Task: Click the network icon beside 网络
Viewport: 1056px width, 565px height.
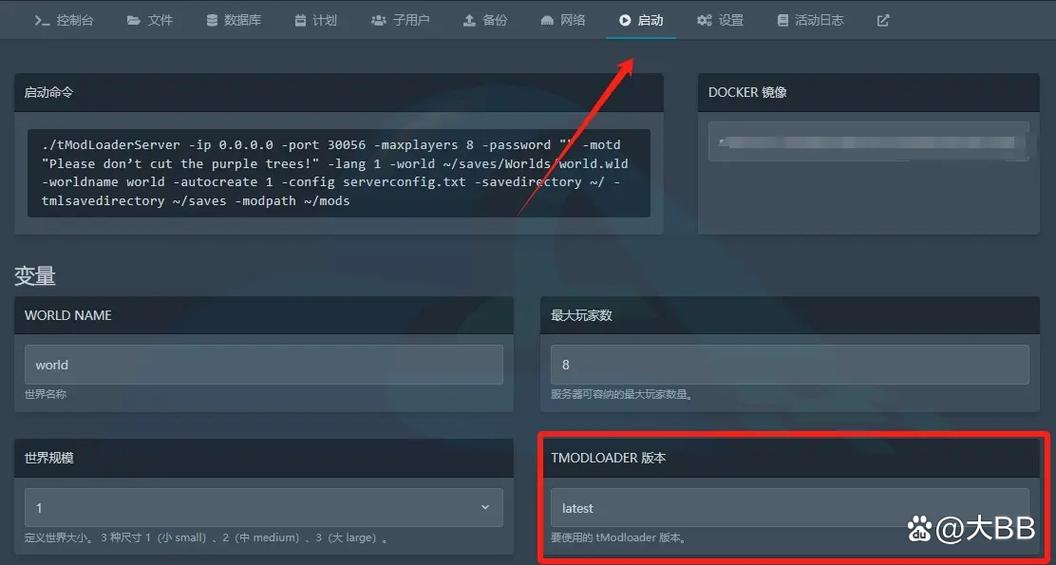Action: (x=547, y=21)
